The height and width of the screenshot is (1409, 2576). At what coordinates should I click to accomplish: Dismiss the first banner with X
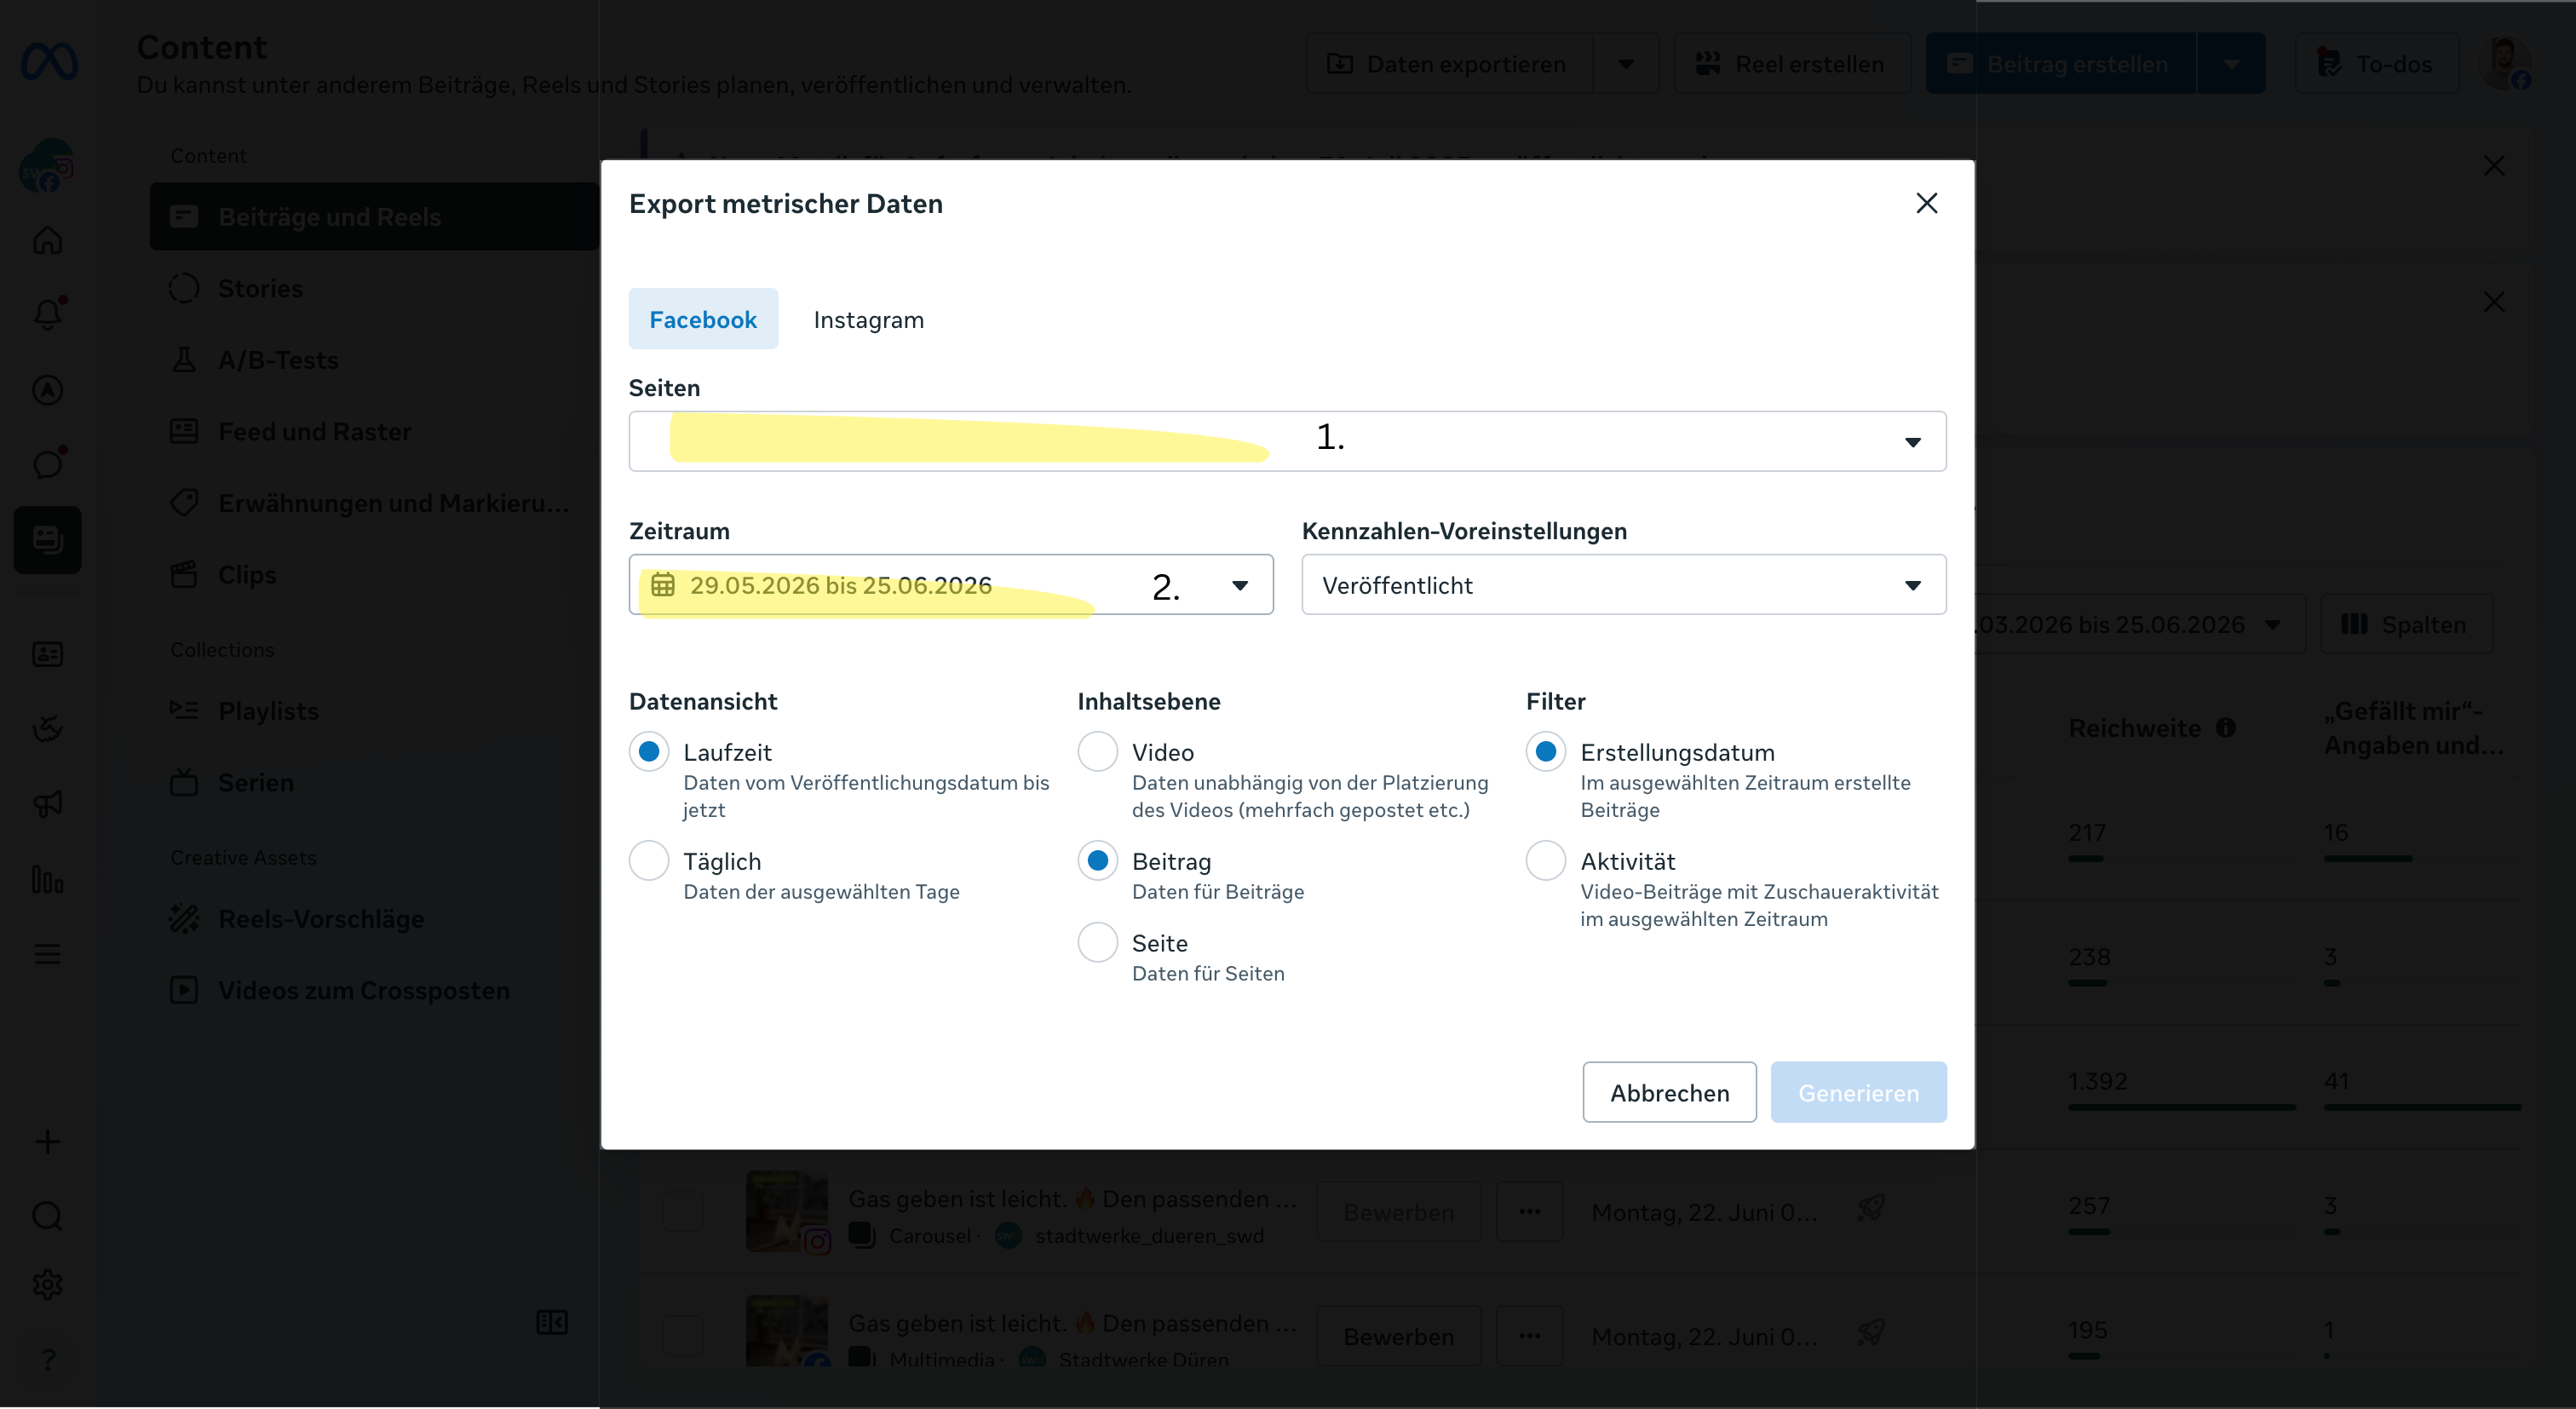2494,166
